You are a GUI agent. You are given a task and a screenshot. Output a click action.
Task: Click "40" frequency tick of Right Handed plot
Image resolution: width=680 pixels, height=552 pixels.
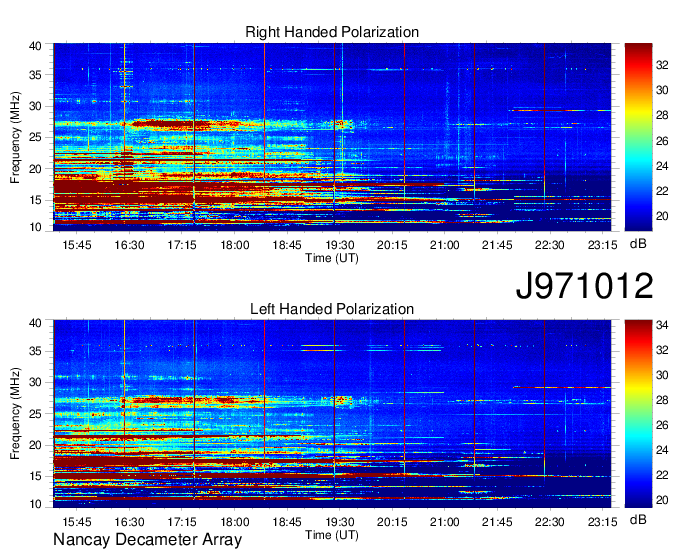click(x=35, y=46)
